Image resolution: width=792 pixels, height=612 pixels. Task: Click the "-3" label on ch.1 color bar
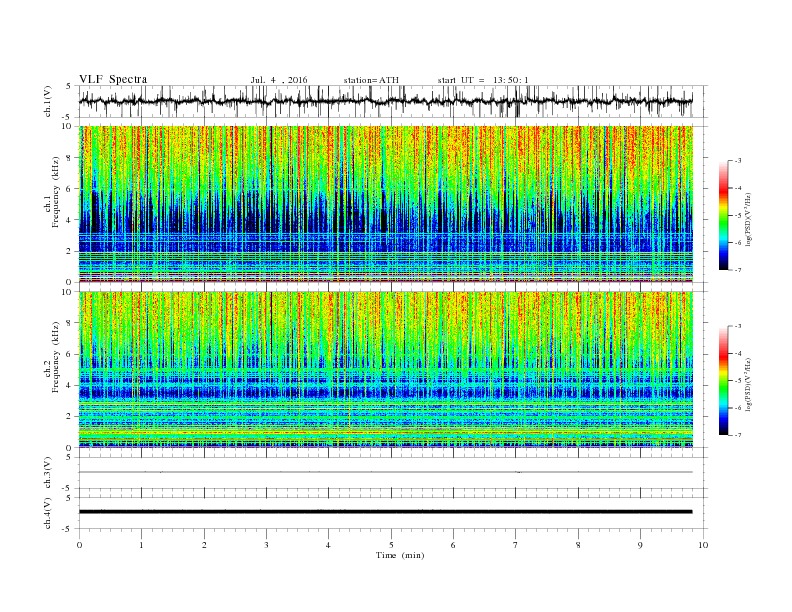coord(737,161)
